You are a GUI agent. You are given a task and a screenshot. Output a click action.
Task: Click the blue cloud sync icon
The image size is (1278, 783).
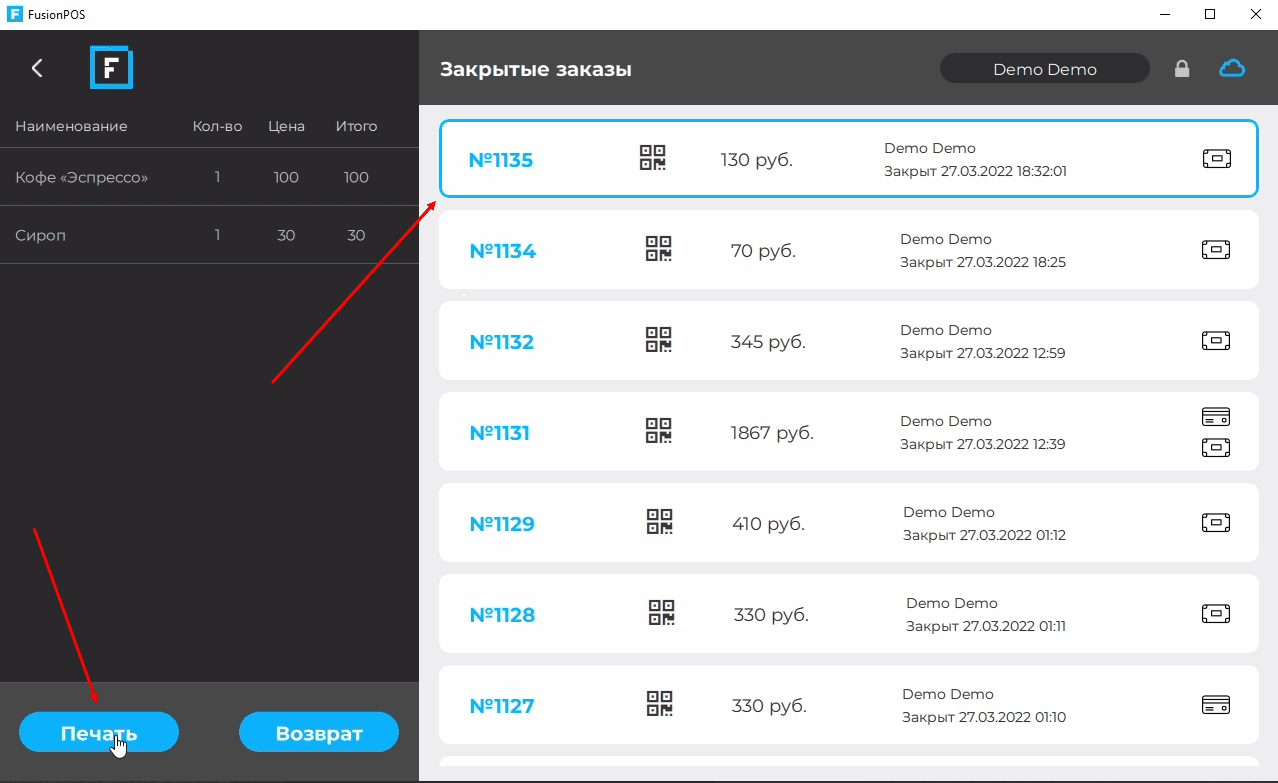[x=1232, y=68]
